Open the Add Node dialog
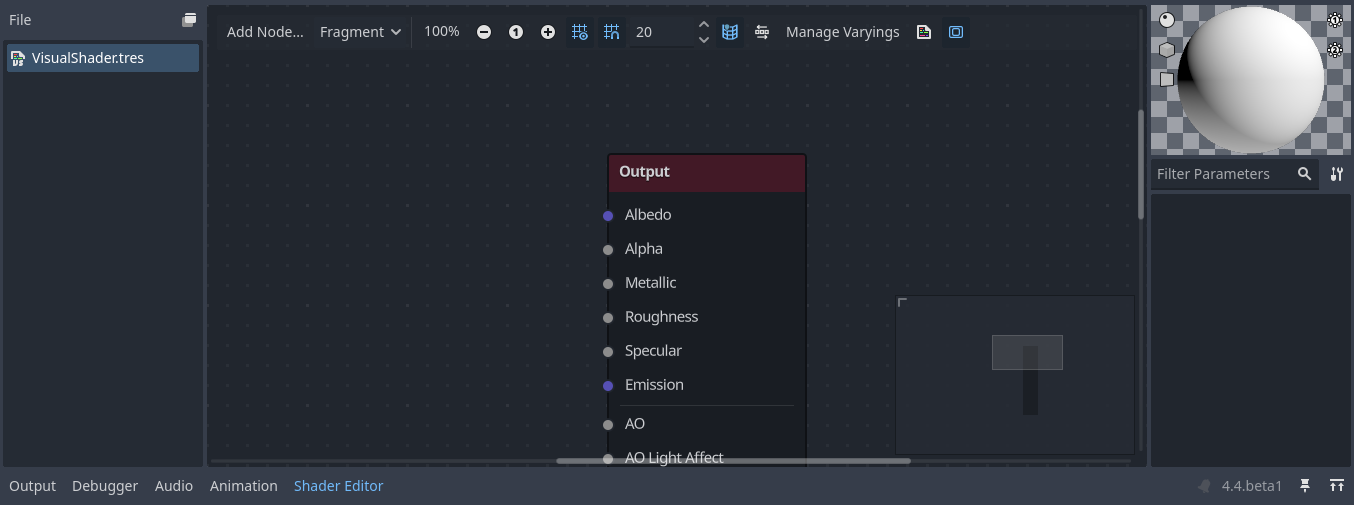This screenshot has width=1354, height=505. click(x=265, y=32)
